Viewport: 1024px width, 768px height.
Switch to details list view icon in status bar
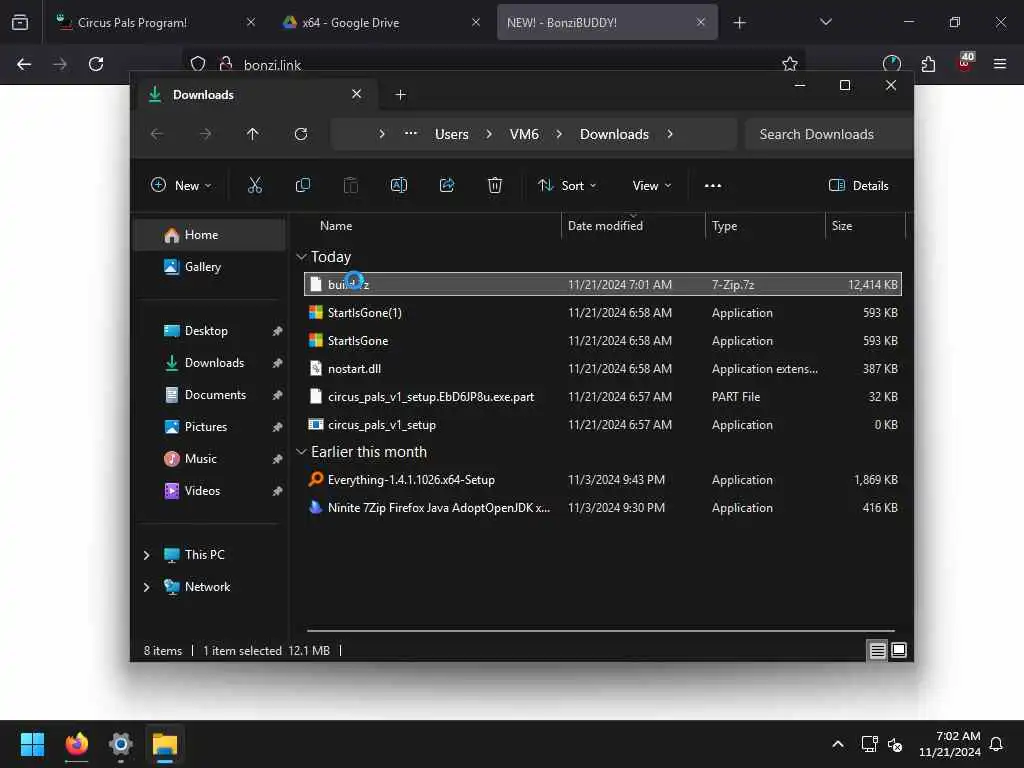point(877,650)
